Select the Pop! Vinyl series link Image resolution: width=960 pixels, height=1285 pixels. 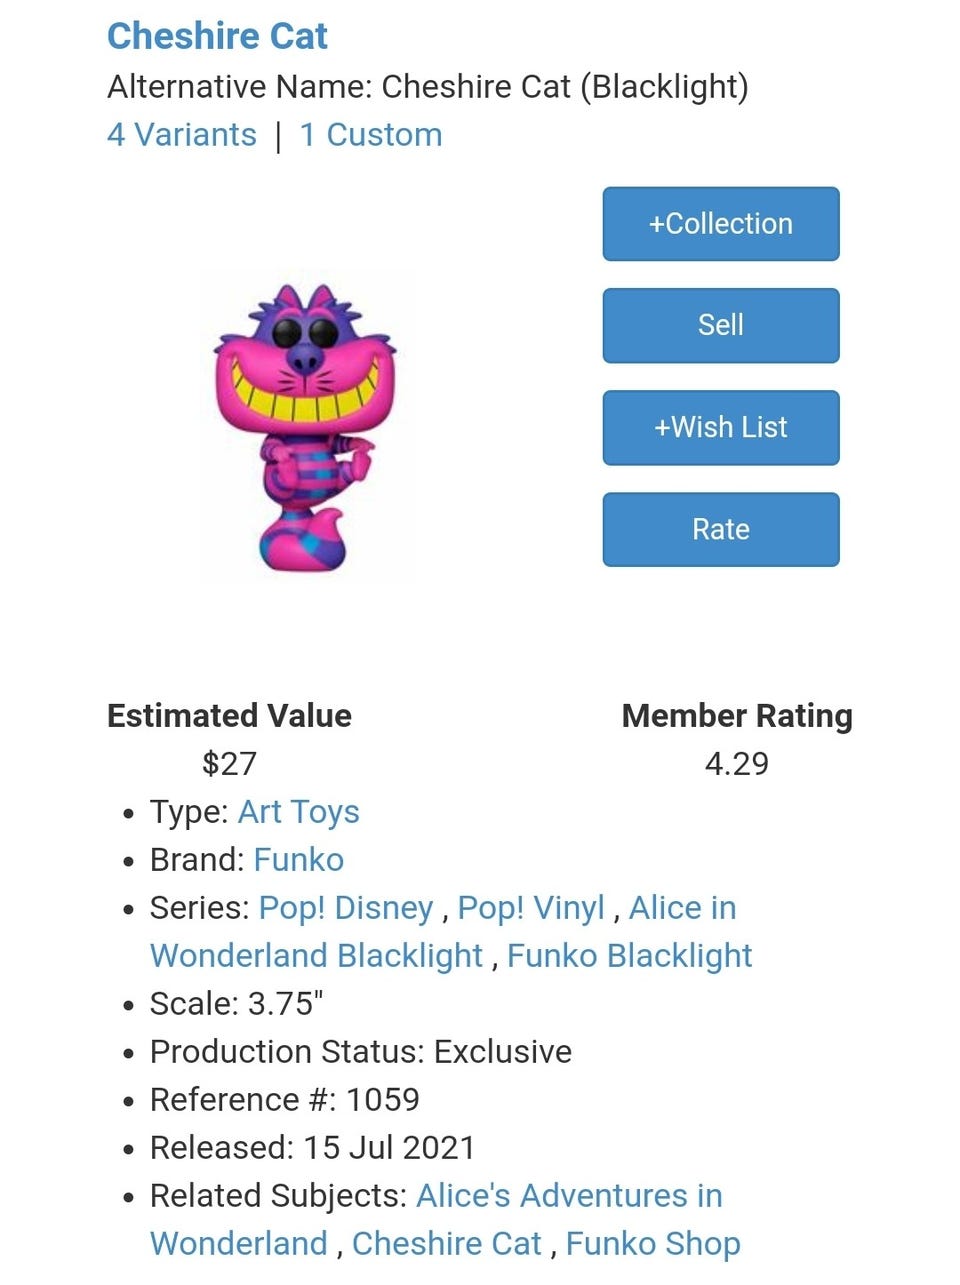(x=530, y=908)
